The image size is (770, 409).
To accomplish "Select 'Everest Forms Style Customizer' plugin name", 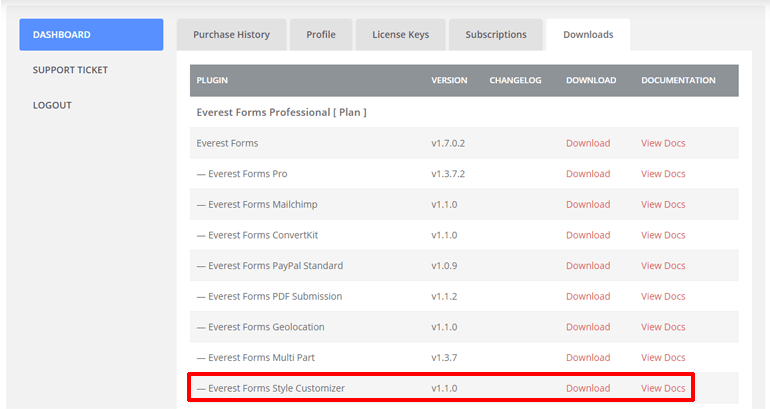I will coord(276,388).
